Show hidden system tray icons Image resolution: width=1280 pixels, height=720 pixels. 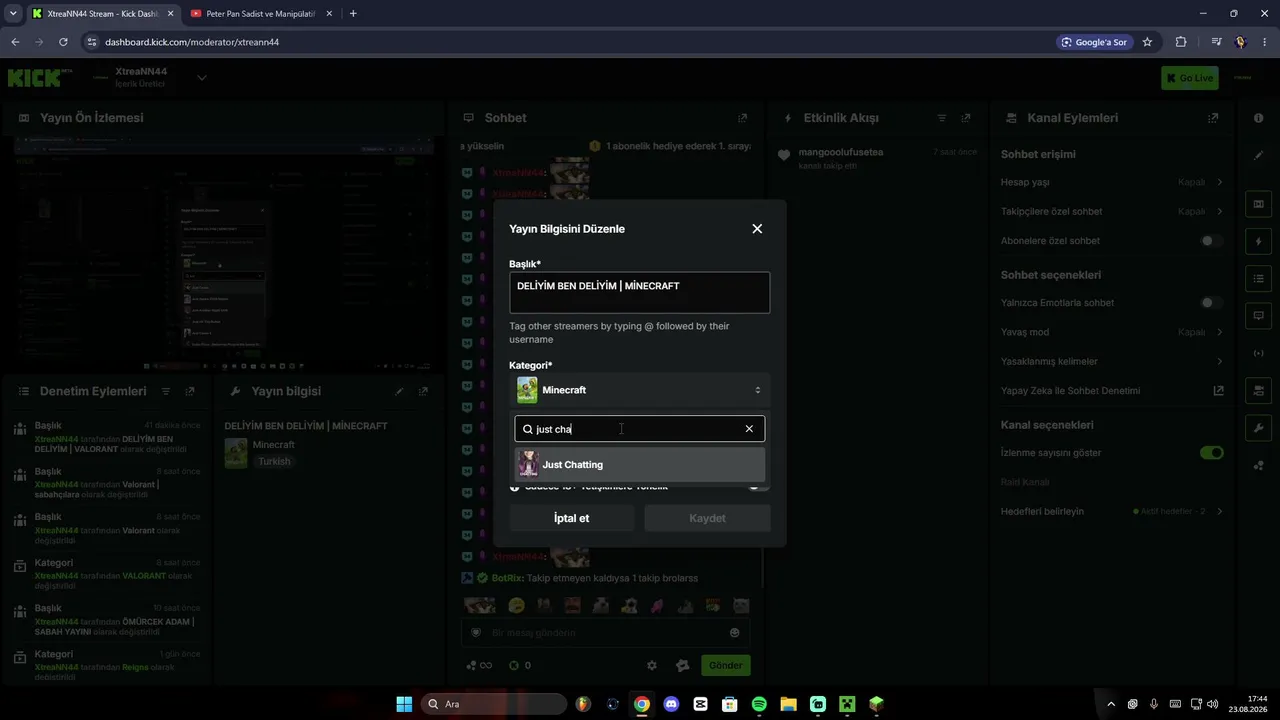point(1111,704)
